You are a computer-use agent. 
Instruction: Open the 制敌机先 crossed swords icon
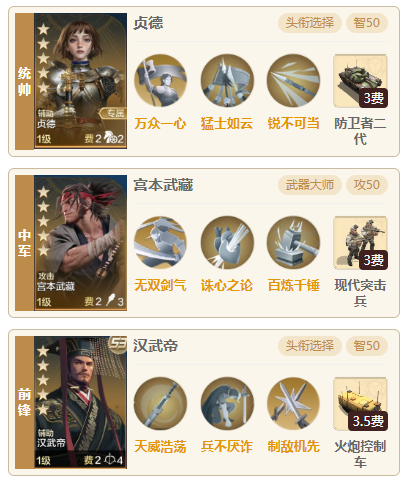(x=293, y=404)
